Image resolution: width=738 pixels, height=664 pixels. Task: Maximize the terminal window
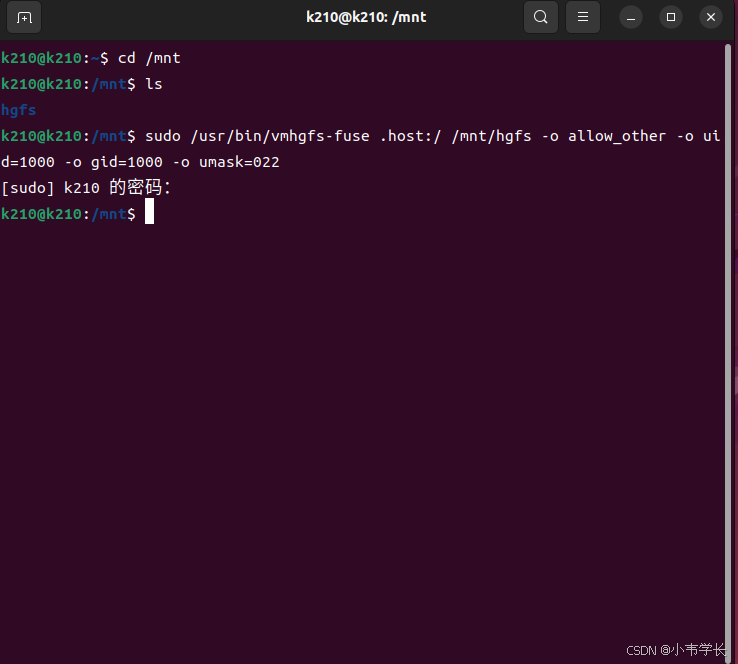coord(671,17)
